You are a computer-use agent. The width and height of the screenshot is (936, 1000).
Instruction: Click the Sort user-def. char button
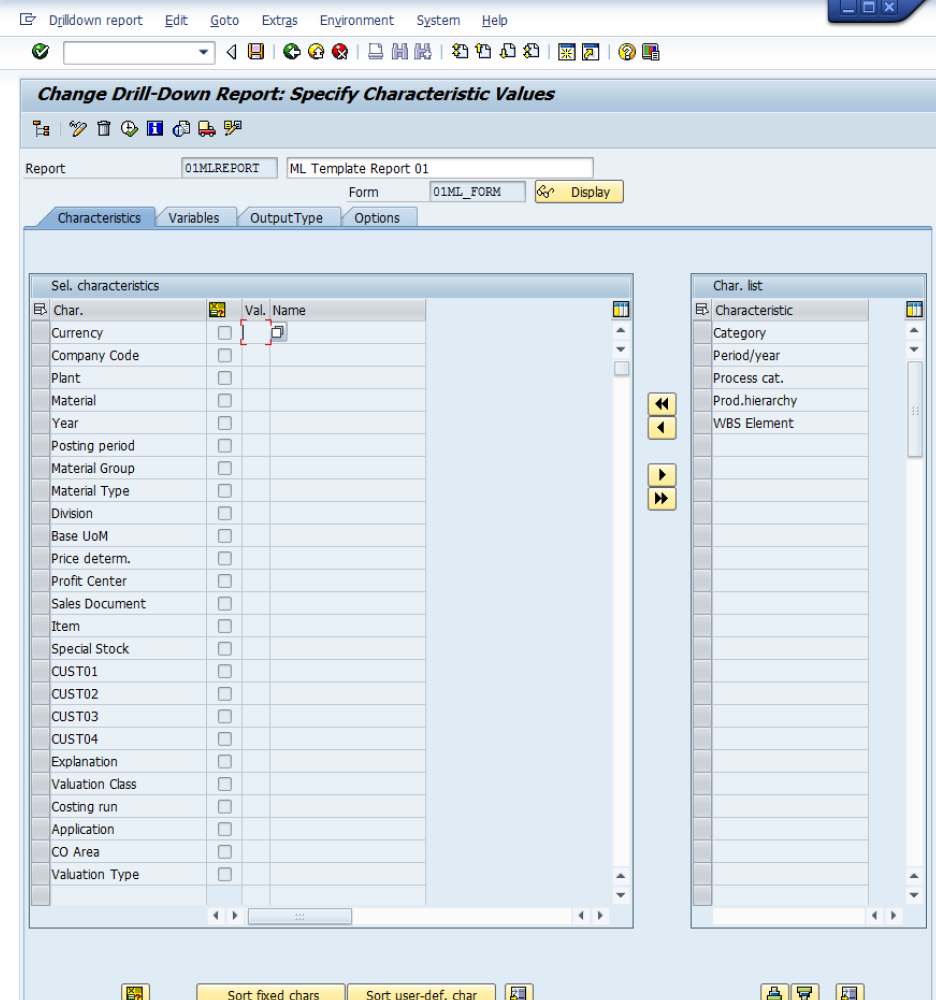point(421,992)
